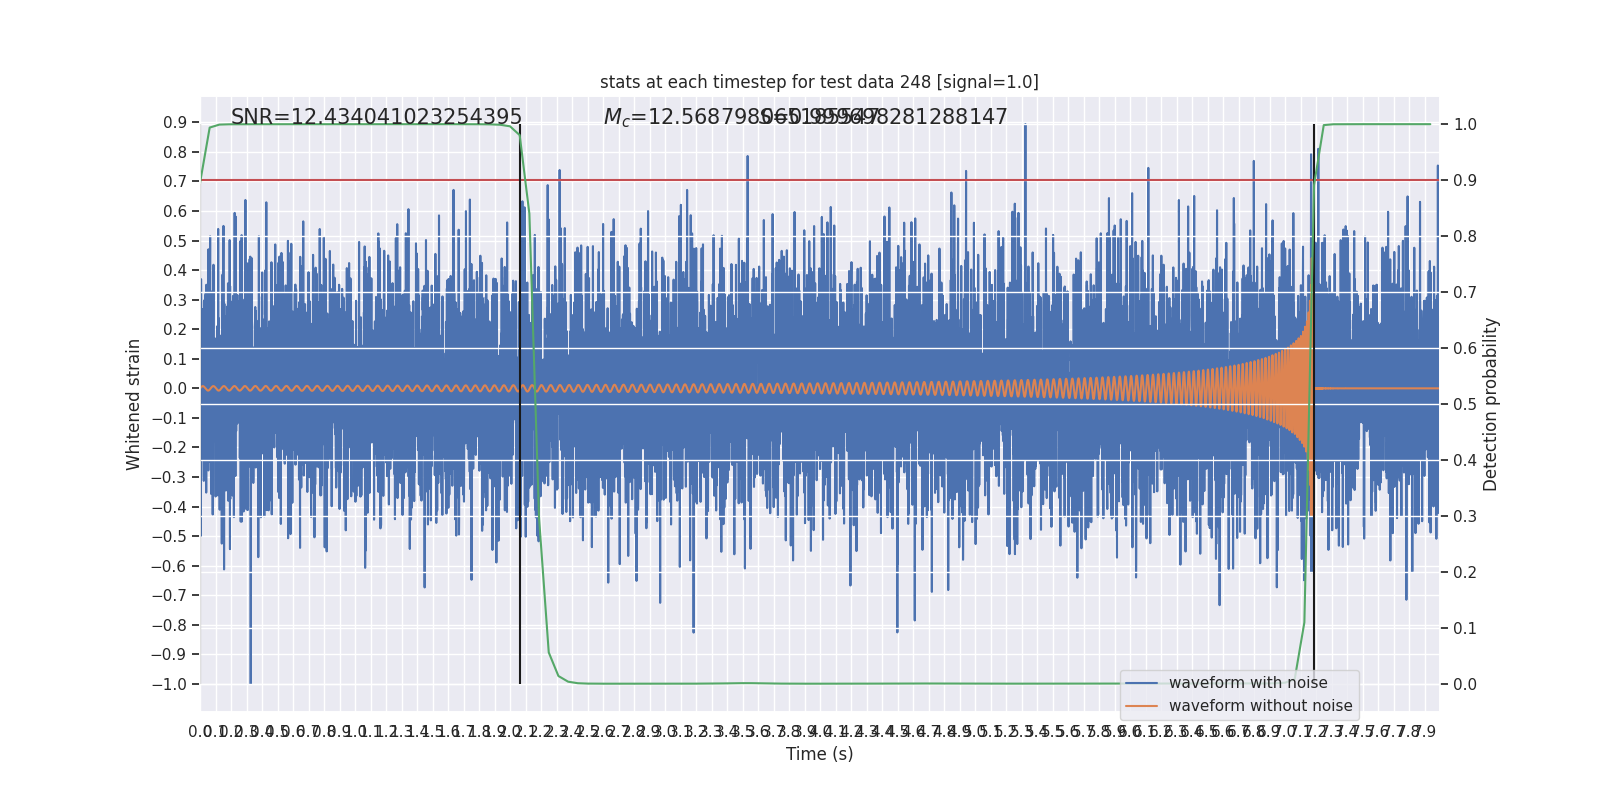Click the orange legend line swatch

pos(1142,706)
